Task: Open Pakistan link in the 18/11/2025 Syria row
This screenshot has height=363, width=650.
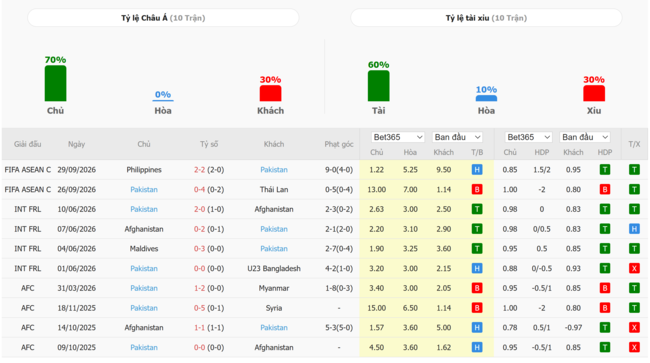Action: [144, 308]
